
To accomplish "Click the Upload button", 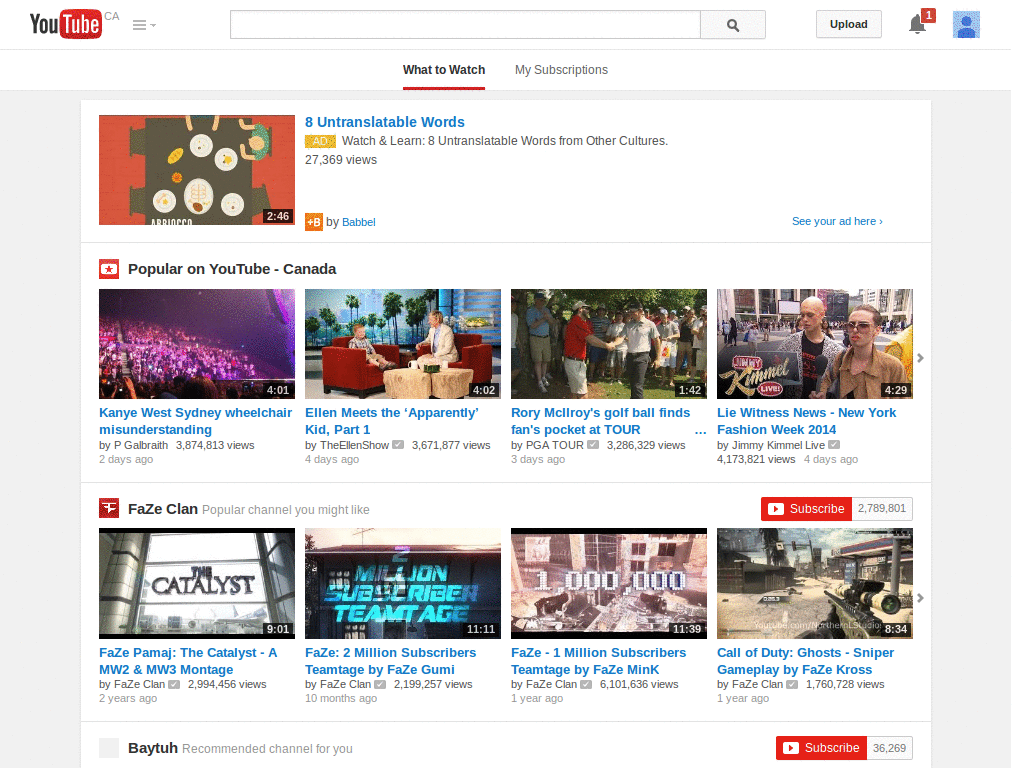I will (x=848, y=24).
